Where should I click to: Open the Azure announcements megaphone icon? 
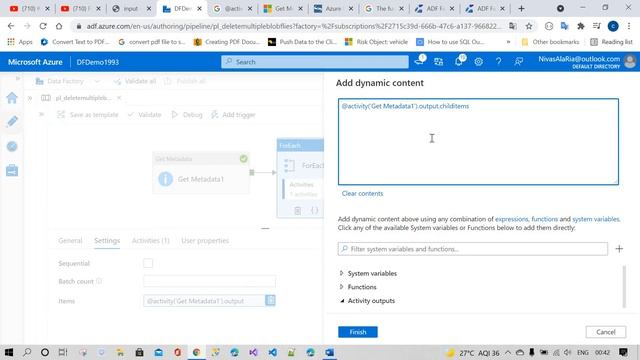[419, 62]
